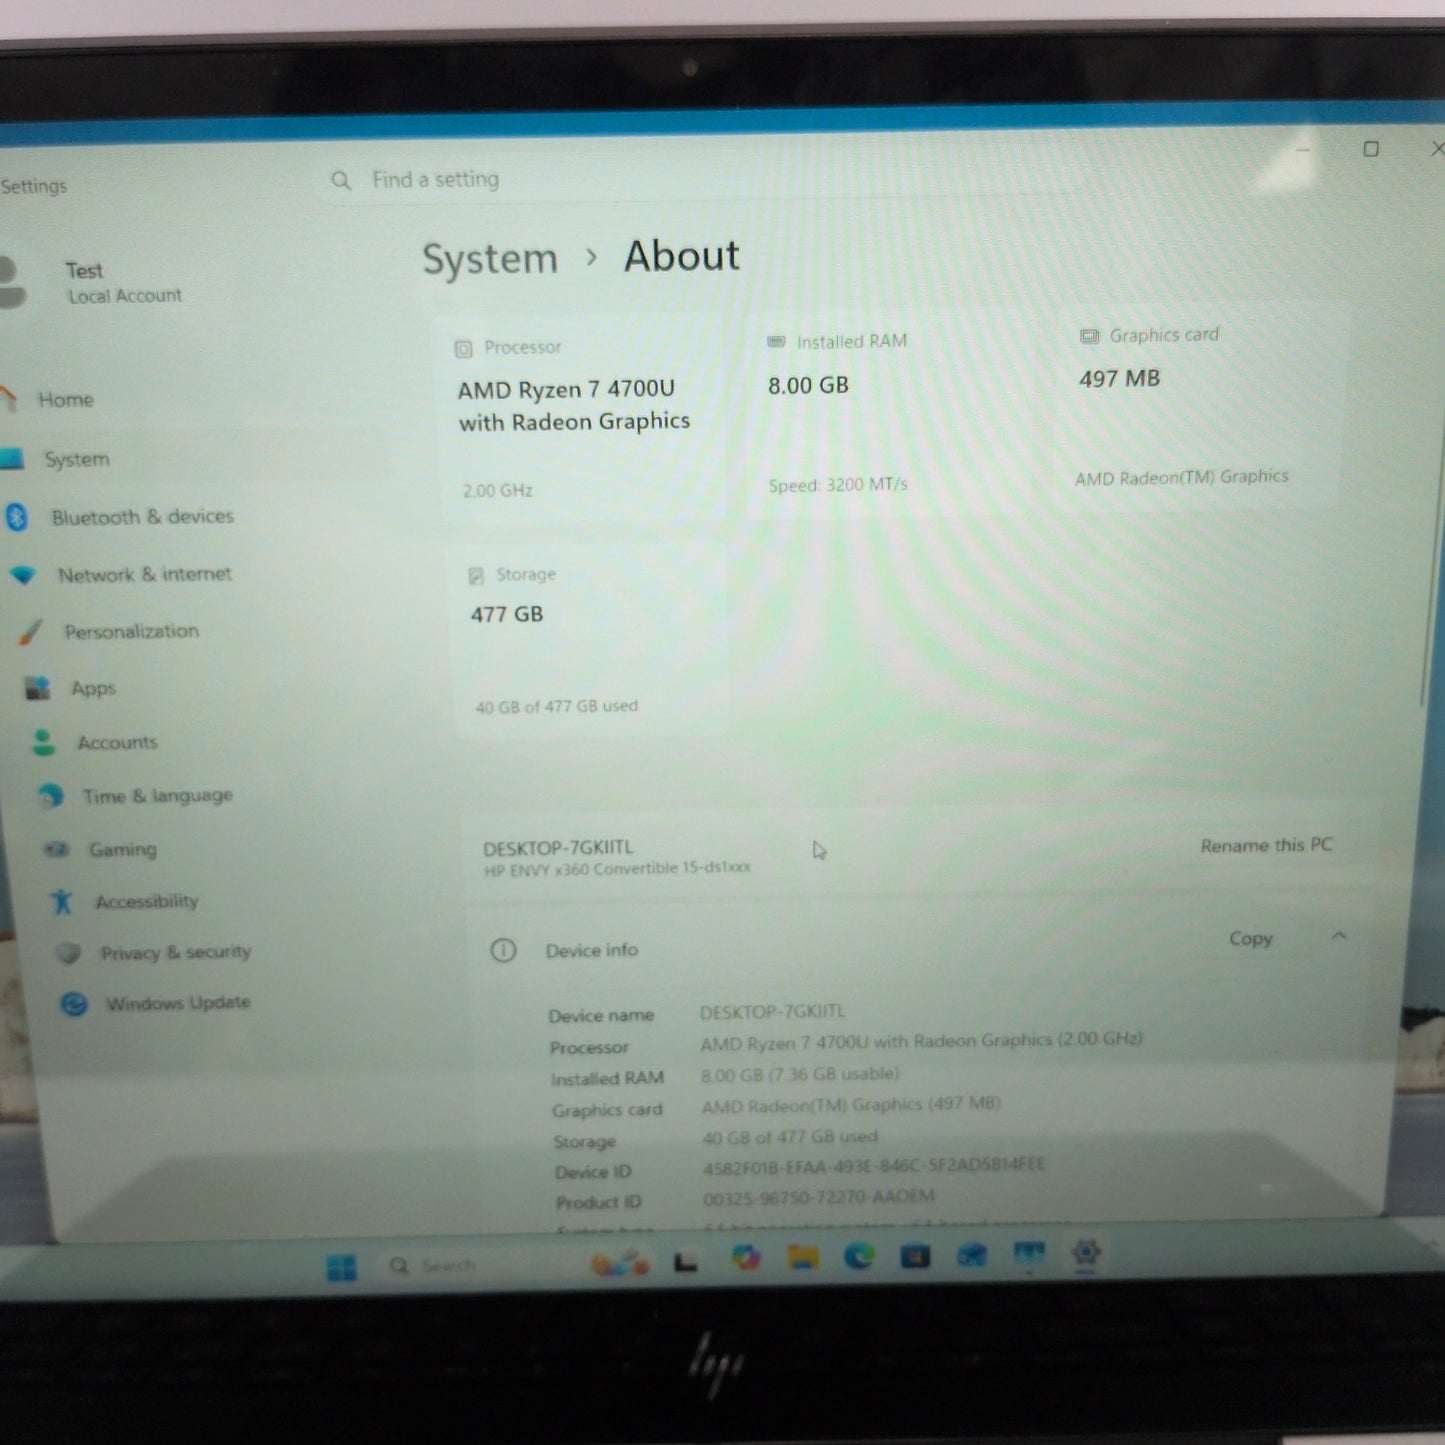Click the search magnifier icon in Settings

[341, 180]
